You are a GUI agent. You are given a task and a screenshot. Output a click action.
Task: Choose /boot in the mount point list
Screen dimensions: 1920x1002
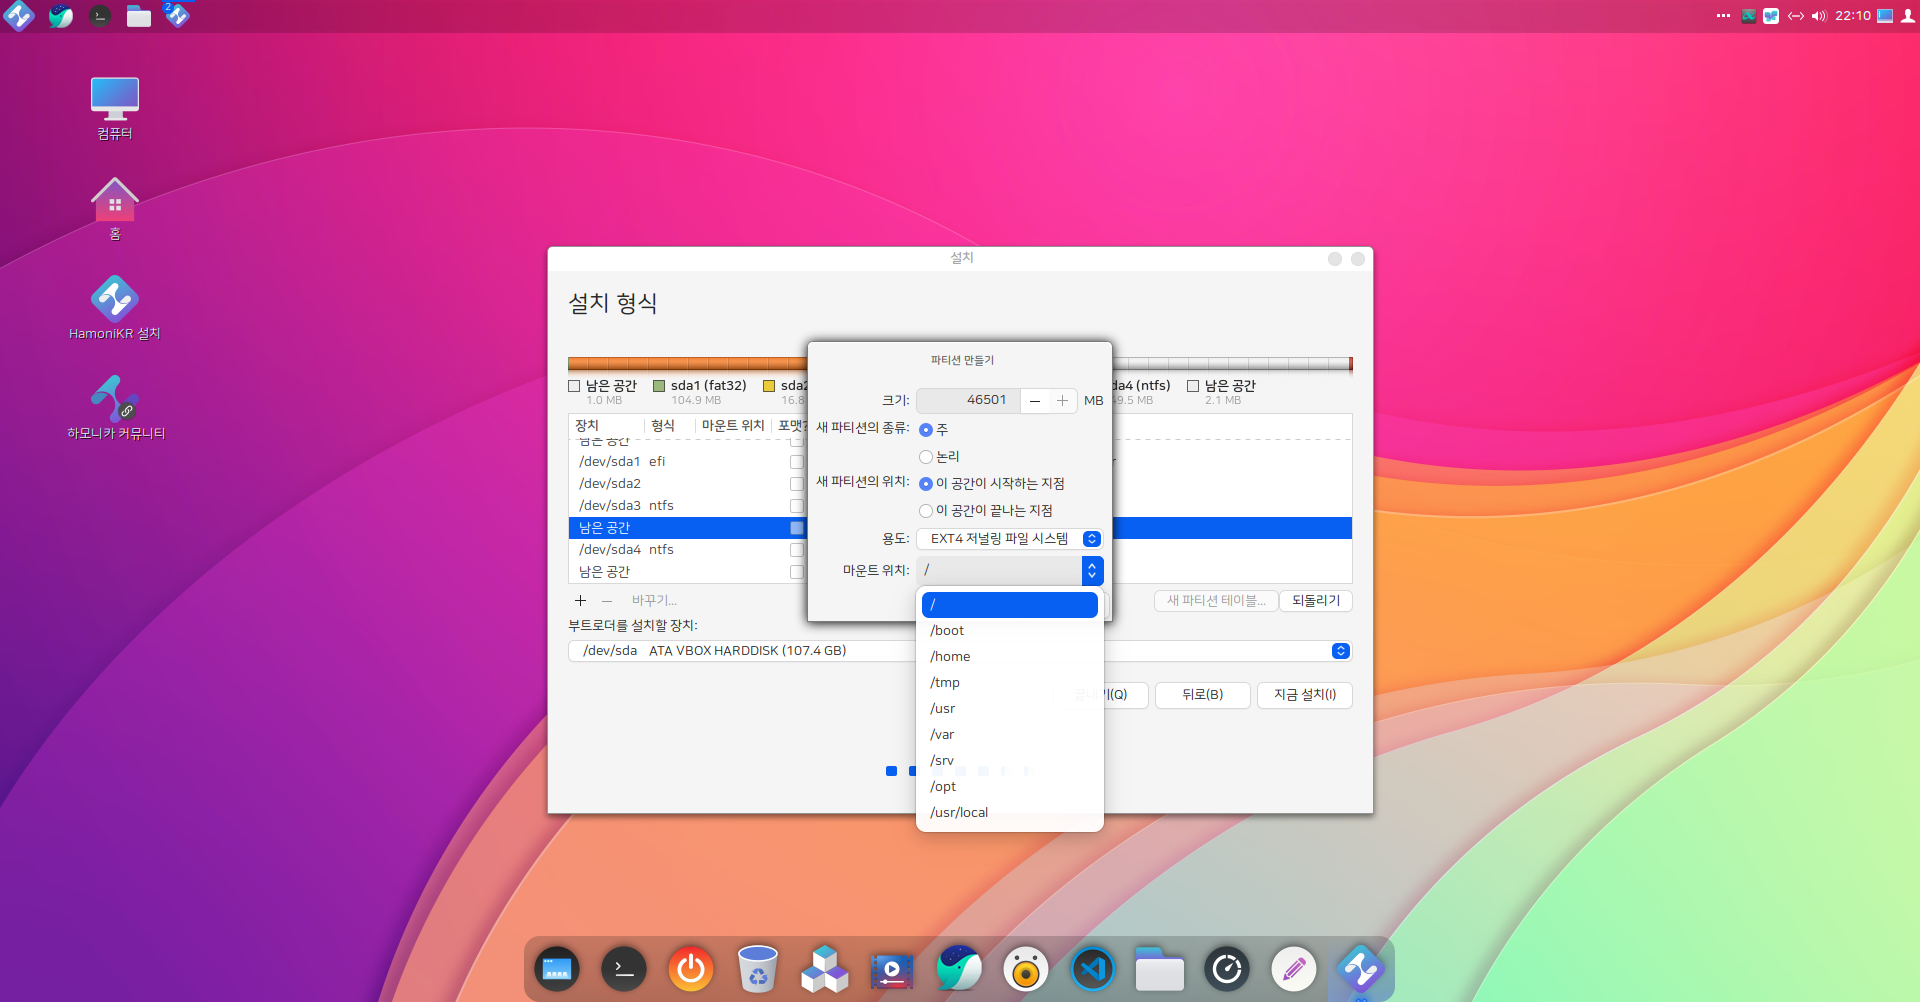947,631
